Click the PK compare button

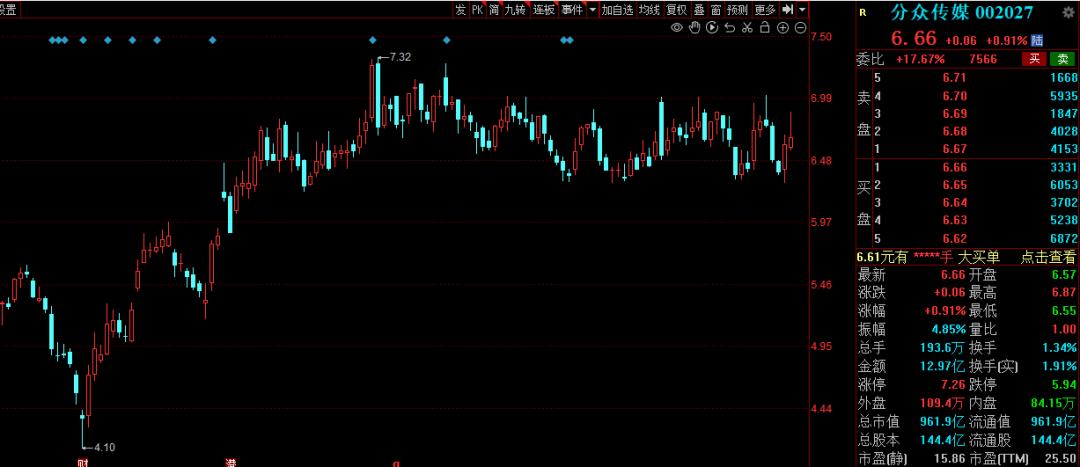click(477, 10)
